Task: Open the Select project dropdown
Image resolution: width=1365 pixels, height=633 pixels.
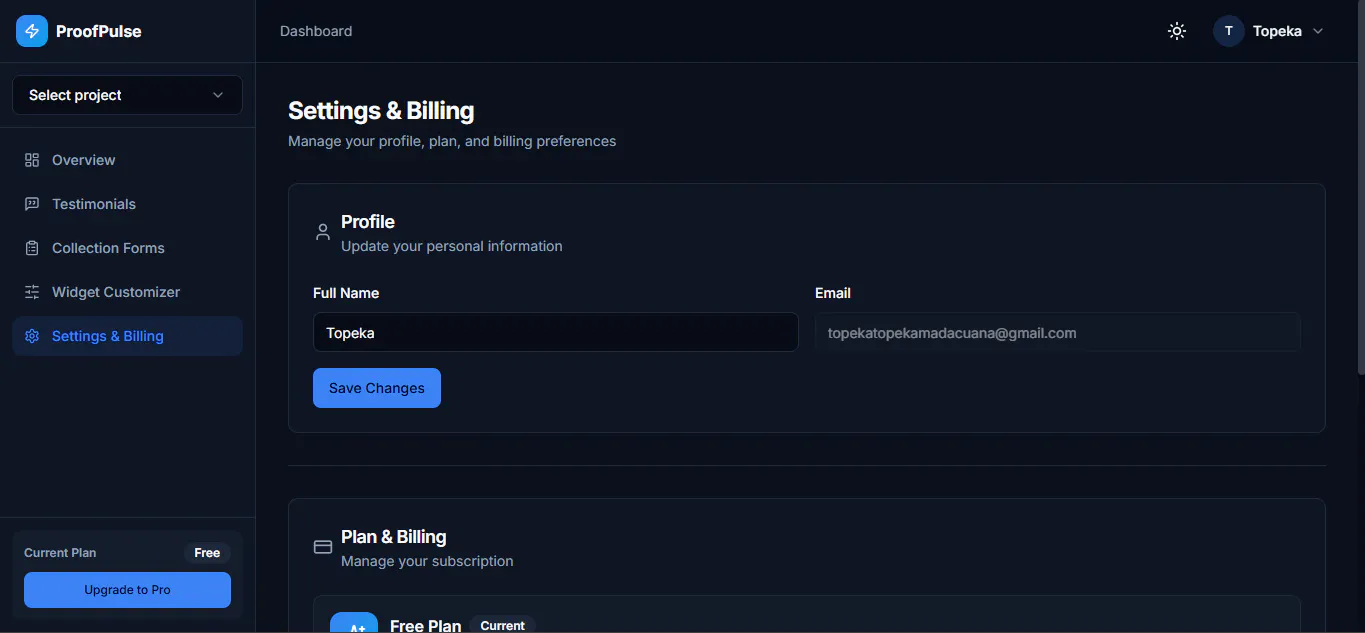Action: [x=127, y=95]
